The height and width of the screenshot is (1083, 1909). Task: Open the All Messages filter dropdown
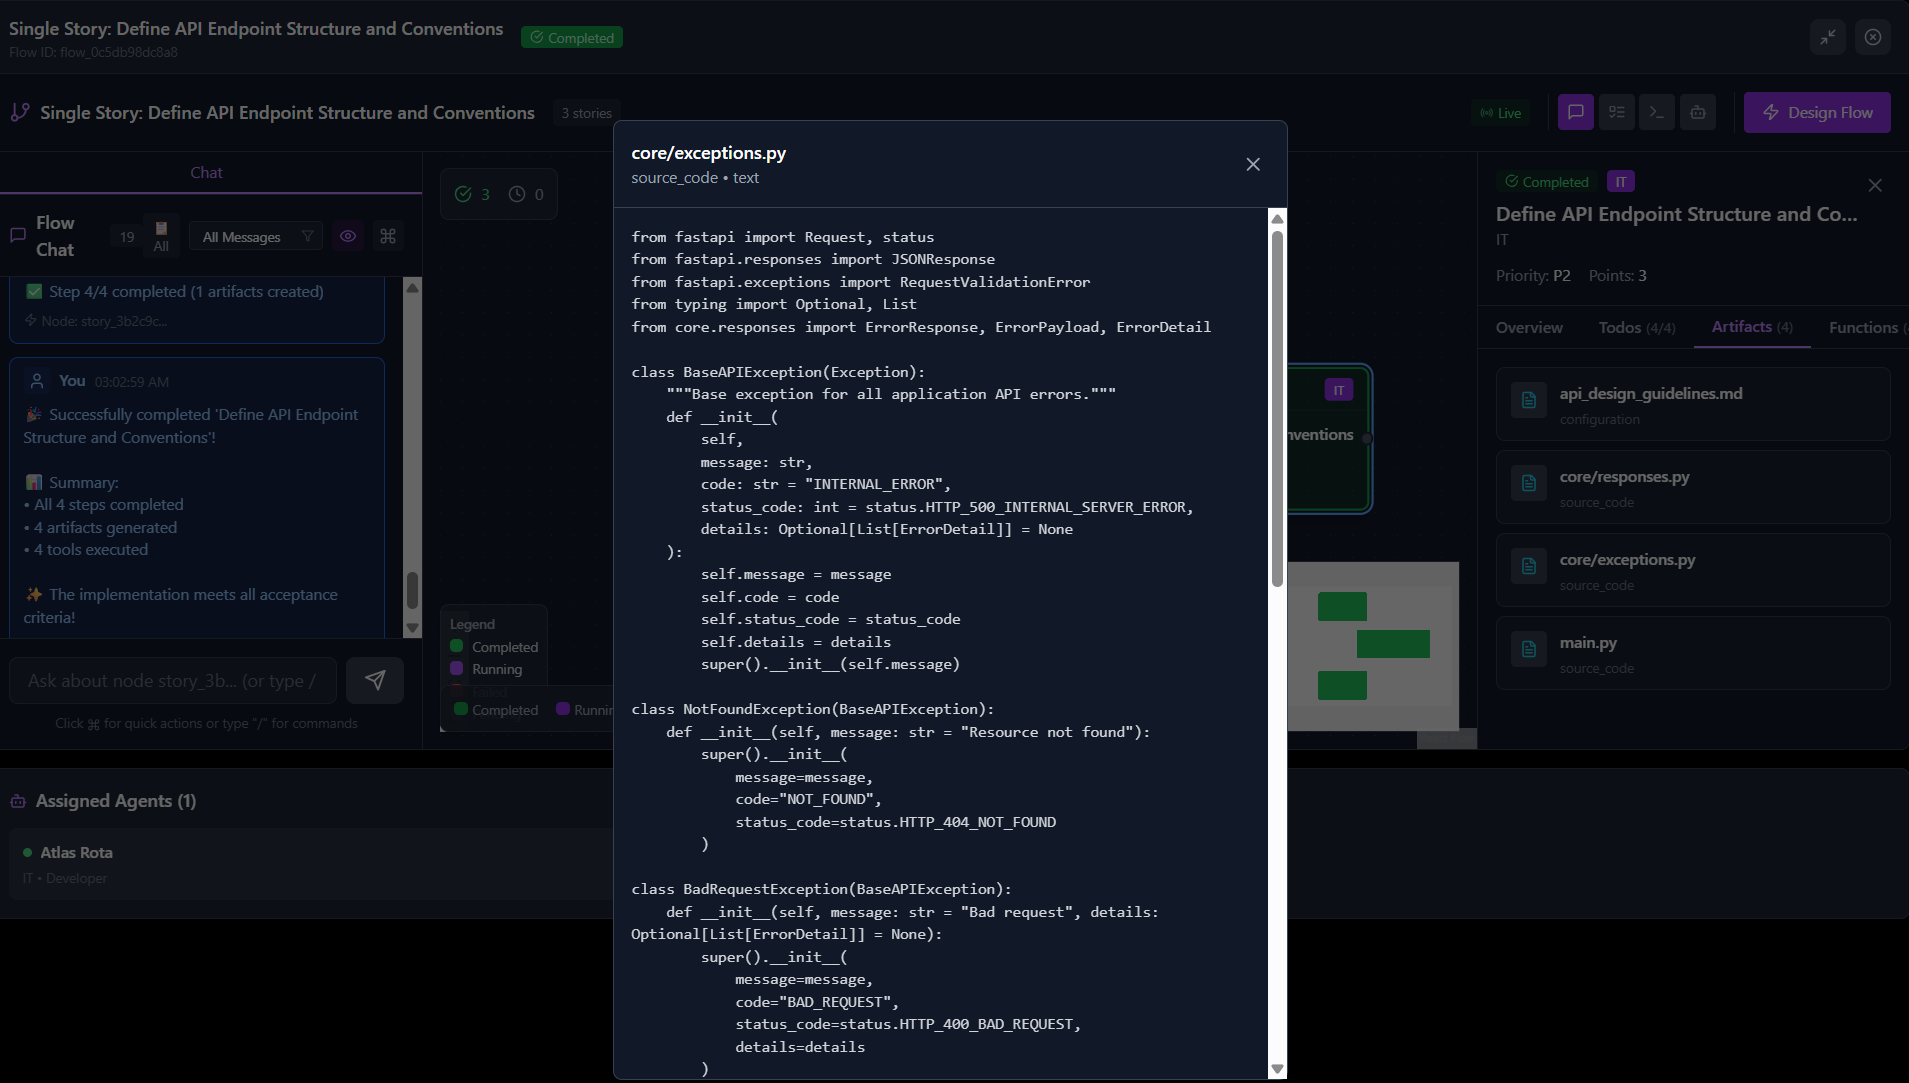pyautogui.click(x=257, y=237)
